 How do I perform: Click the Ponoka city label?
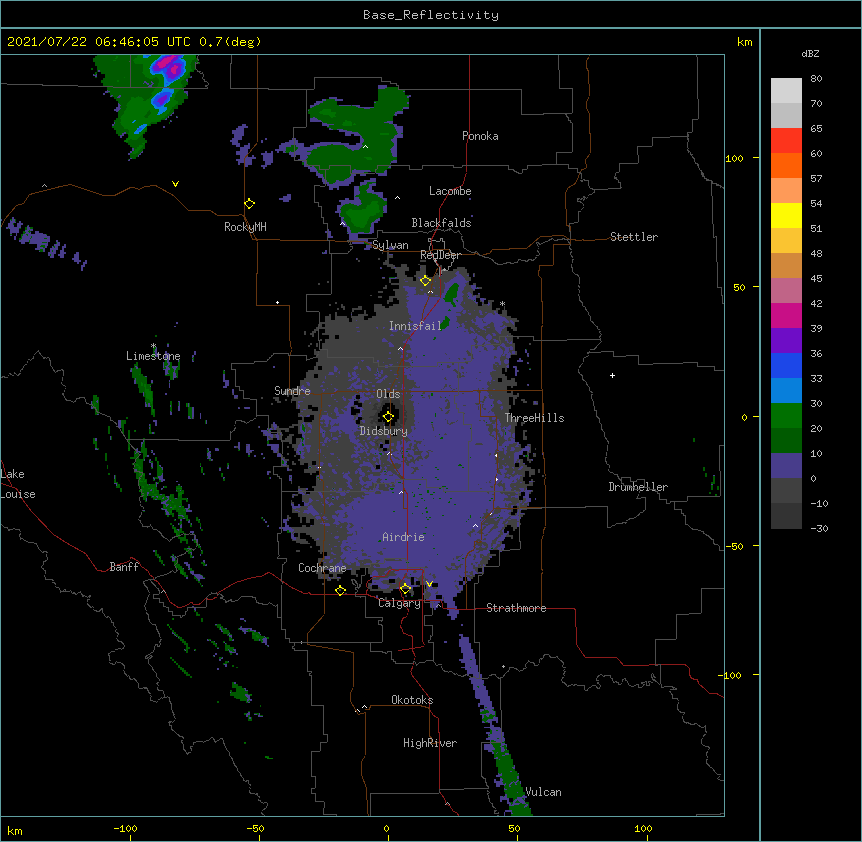coord(480,136)
